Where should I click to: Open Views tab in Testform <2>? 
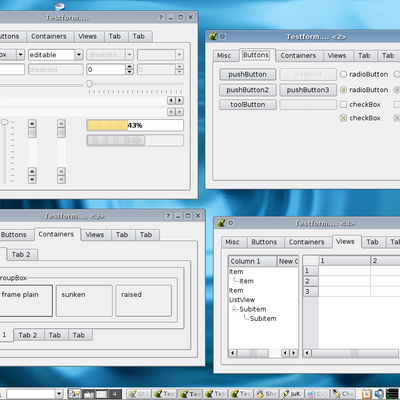click(337, 56)
